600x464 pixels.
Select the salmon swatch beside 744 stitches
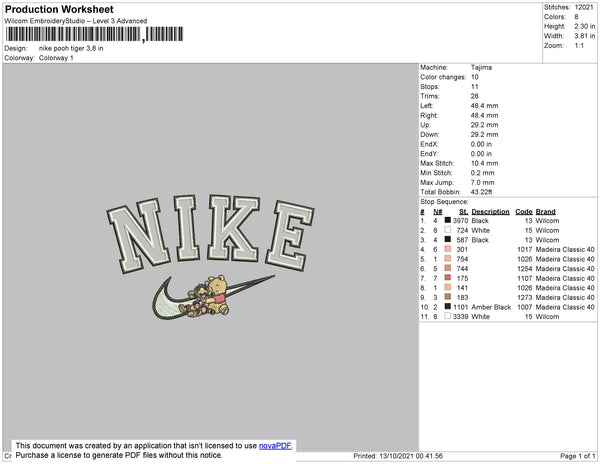(447, 268)
